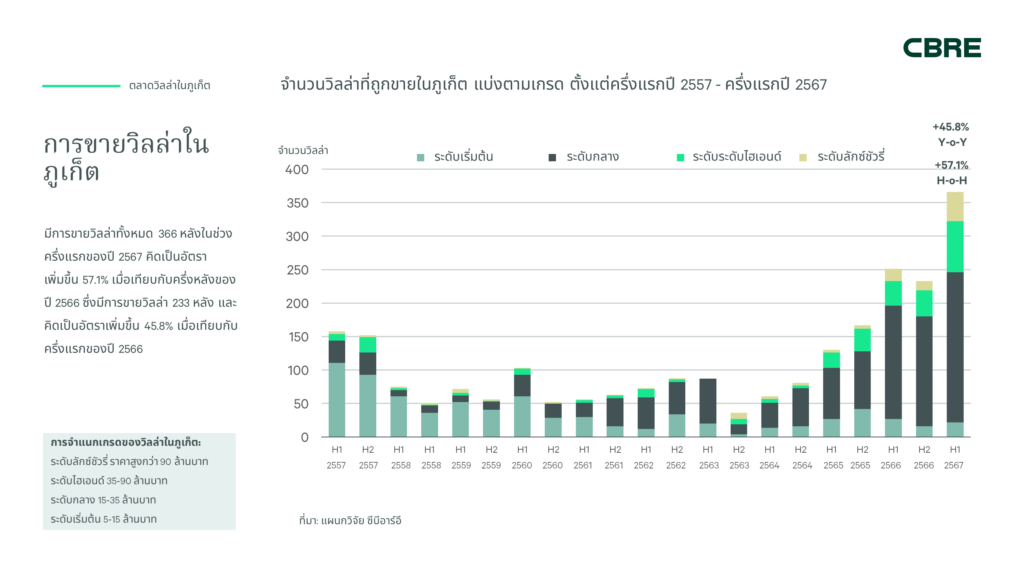
Task: Click the ระดับกลาง legend dark square
Action: point(552,157)
